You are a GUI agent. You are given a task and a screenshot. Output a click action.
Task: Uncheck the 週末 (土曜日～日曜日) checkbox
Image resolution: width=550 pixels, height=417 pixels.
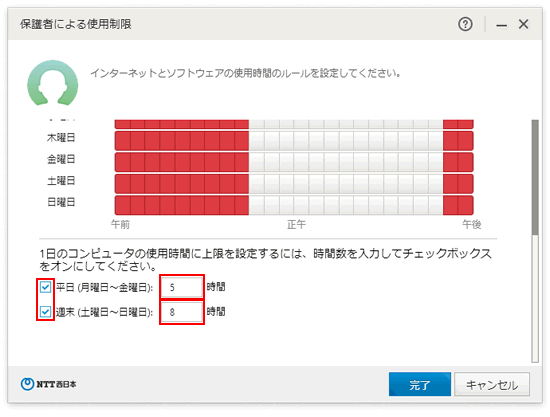tap(45, 311)
